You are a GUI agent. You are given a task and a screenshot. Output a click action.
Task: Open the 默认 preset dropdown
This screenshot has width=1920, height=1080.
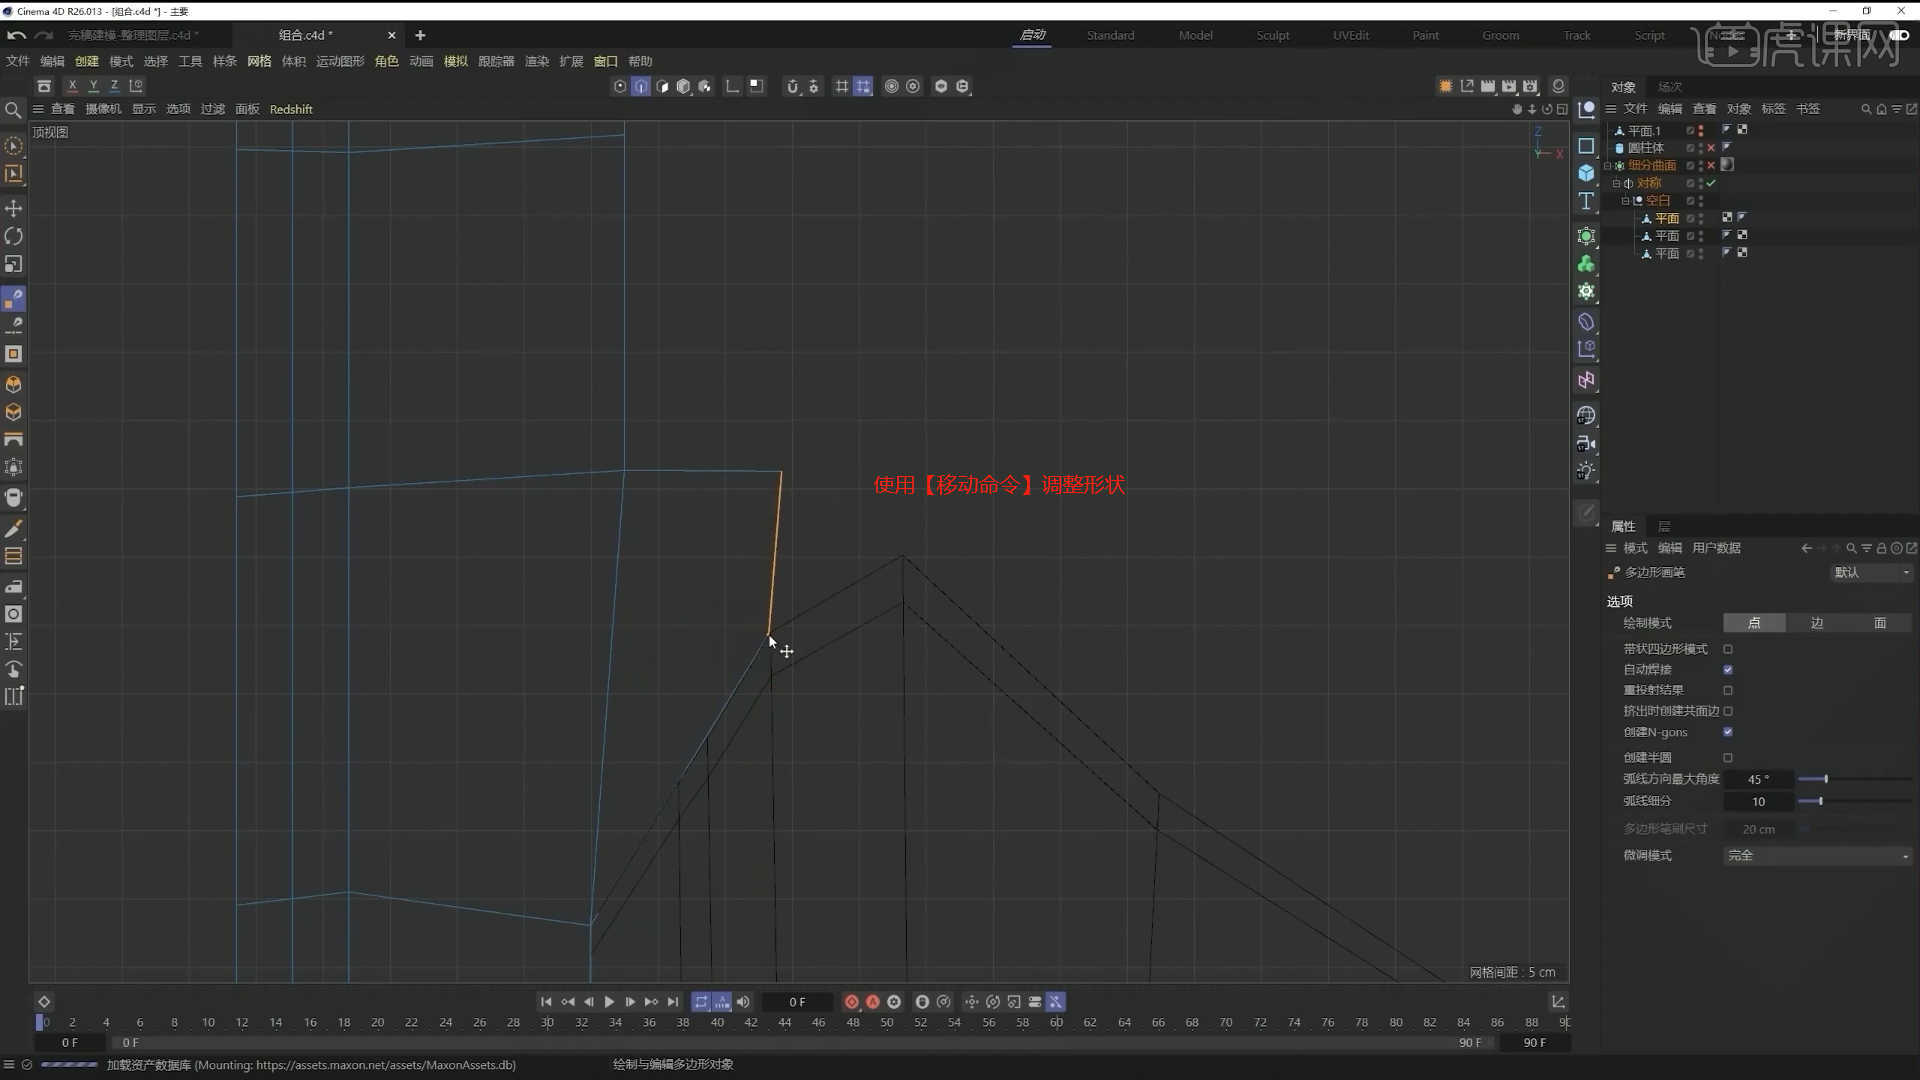point(1871,573)
